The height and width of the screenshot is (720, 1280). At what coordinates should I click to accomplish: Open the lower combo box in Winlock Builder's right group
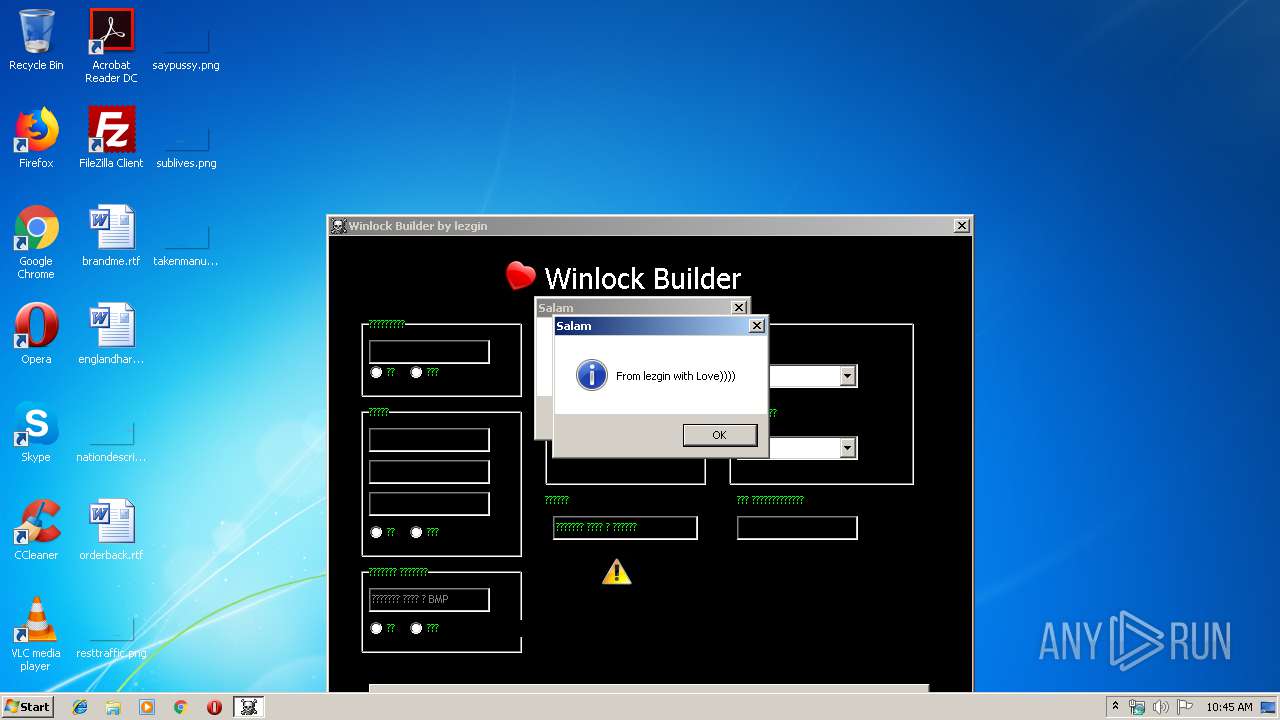[x=848, y=448]
